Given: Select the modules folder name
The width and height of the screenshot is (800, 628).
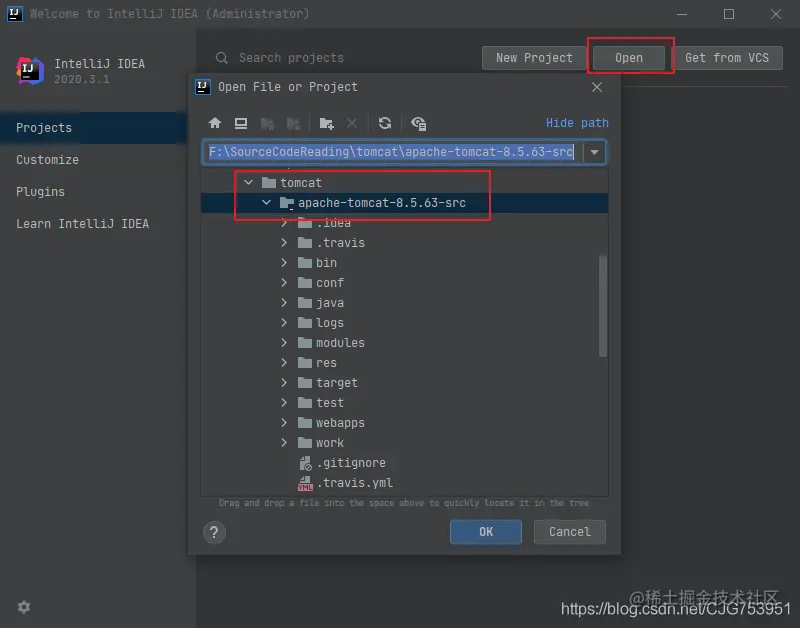Looking at the screenshot, I should tap(340, 343).
